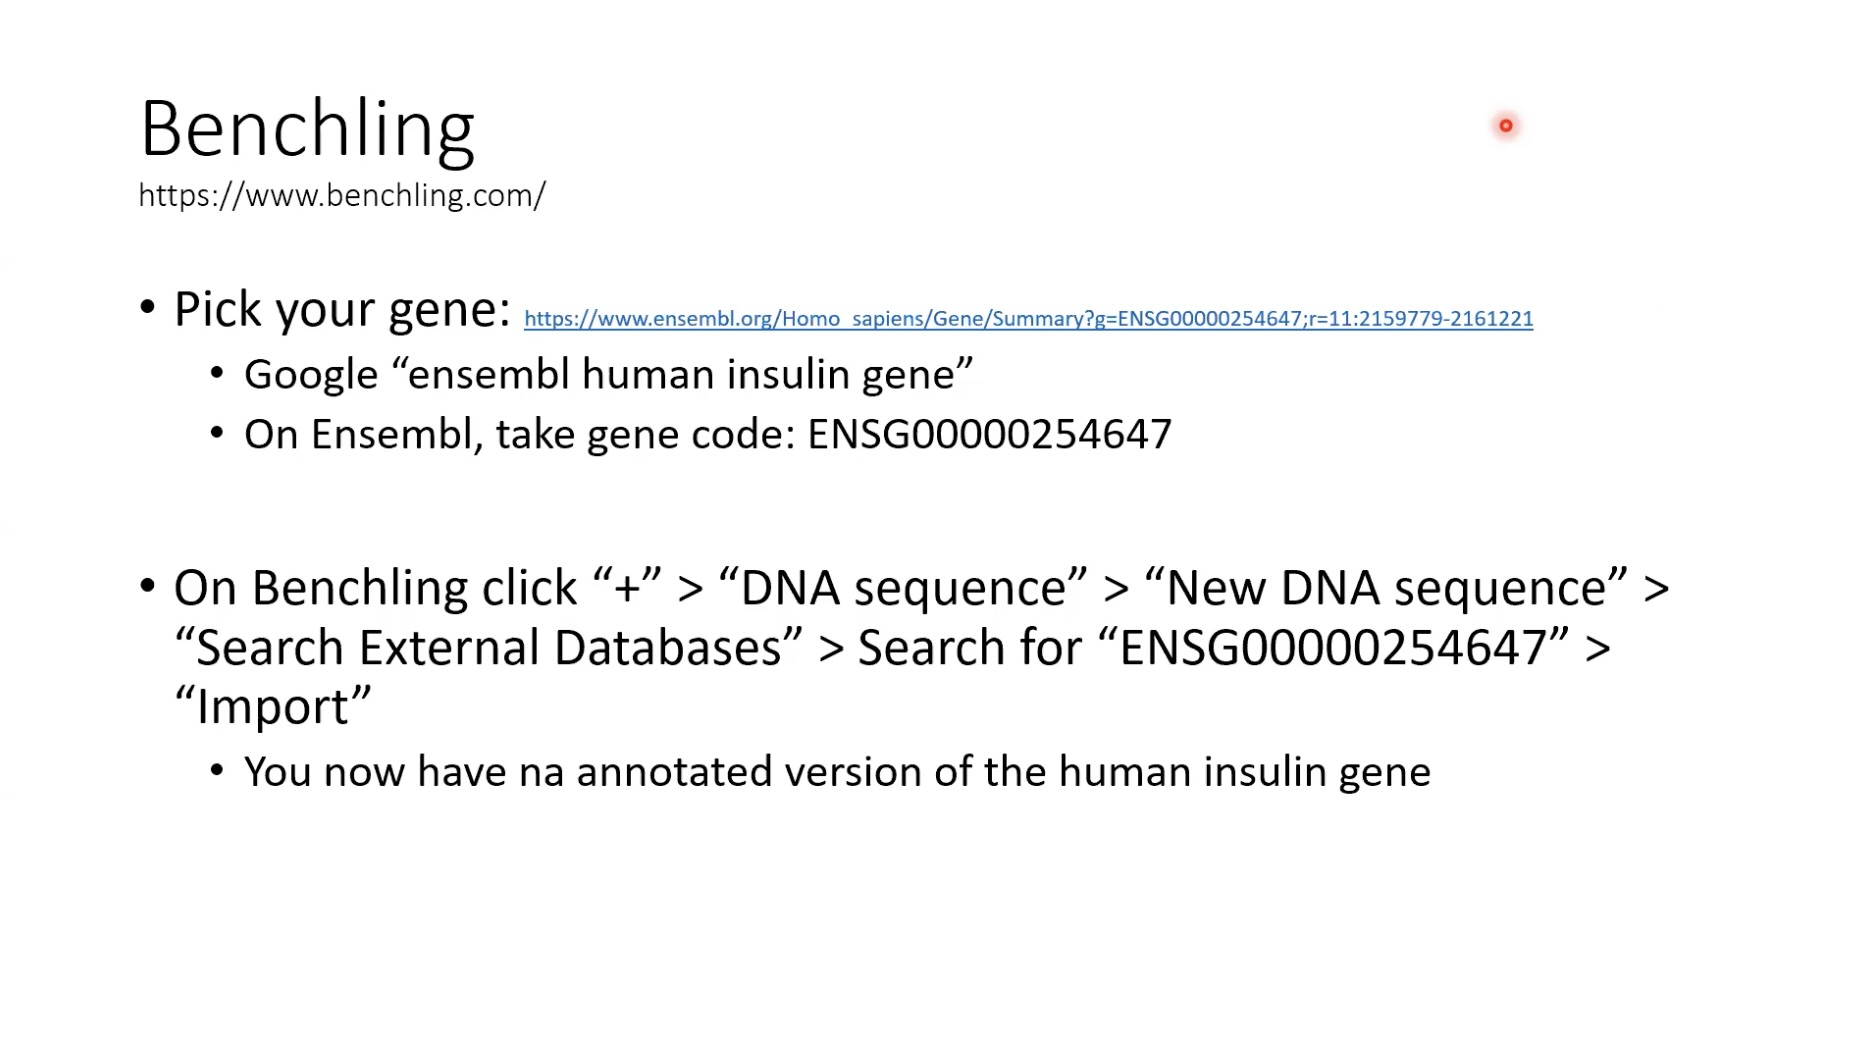Click gene code ENSG00000254647 on the Ensembl line
The height and width of the screenshot is (1038, 1862).
pyautogui.click(x=989, y=435)
